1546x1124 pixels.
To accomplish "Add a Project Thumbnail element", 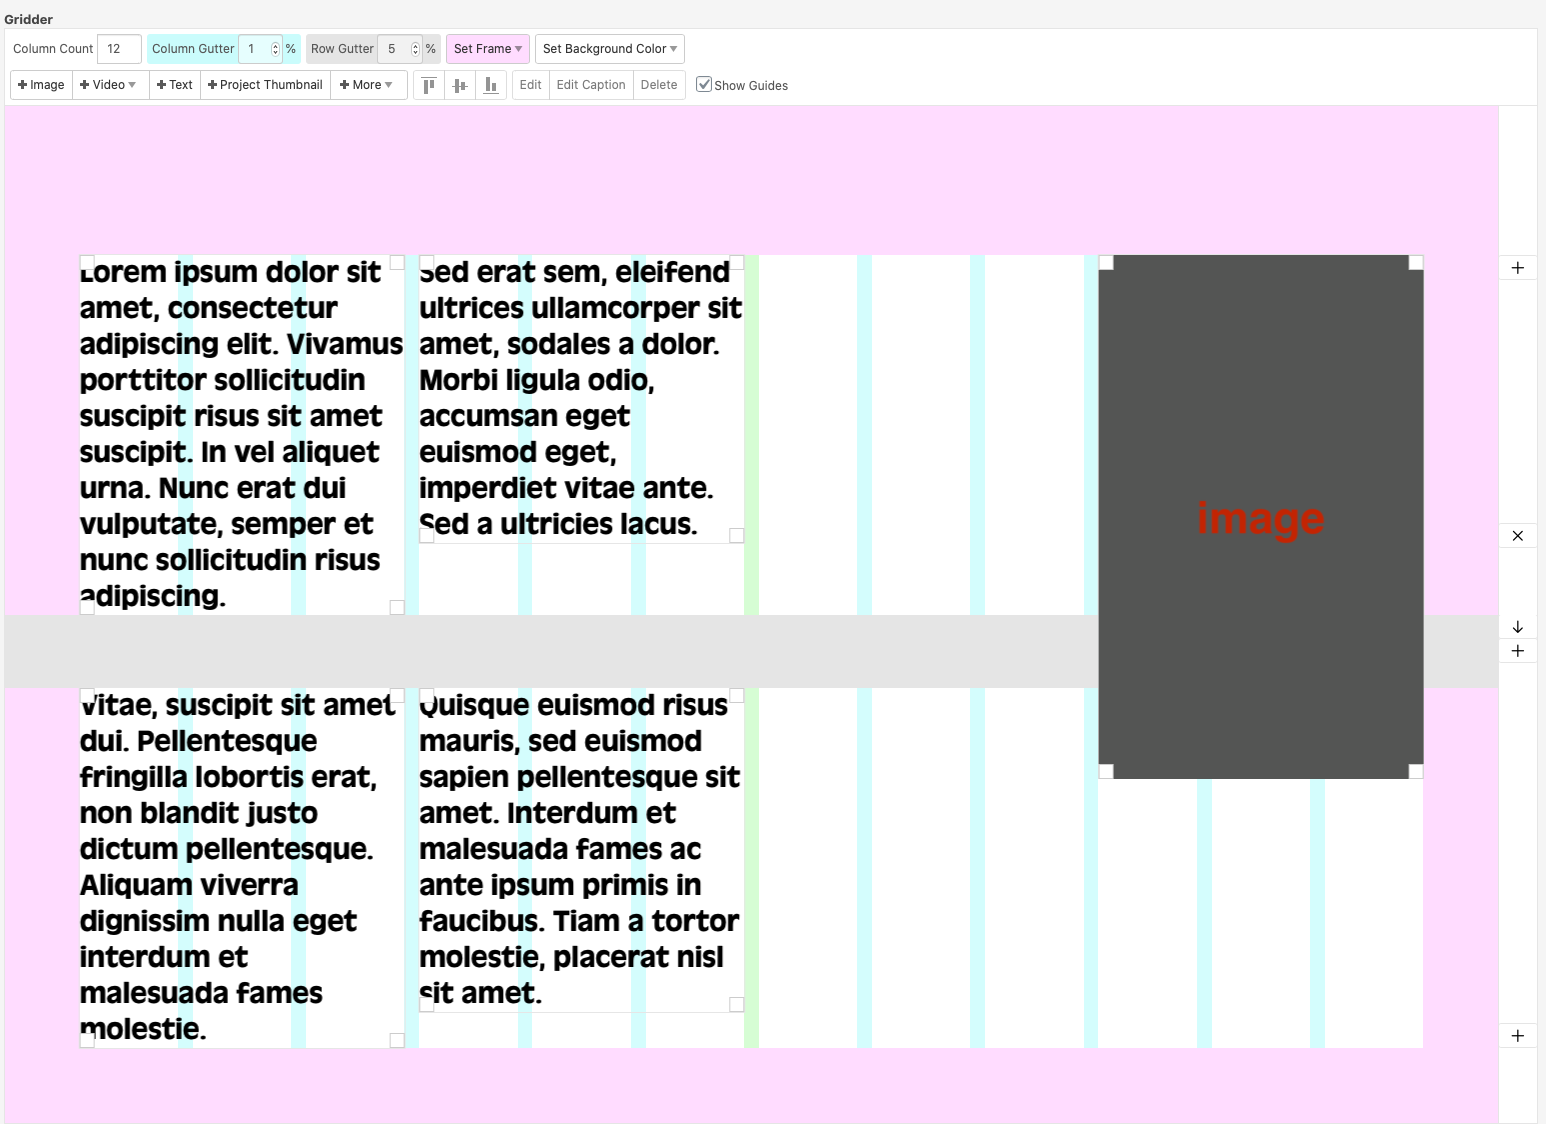I will point(265,85).
